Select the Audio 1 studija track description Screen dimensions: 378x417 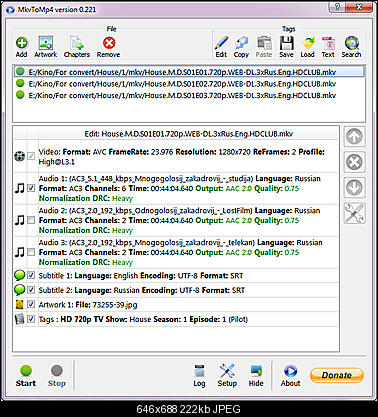(x=180, y=188)
